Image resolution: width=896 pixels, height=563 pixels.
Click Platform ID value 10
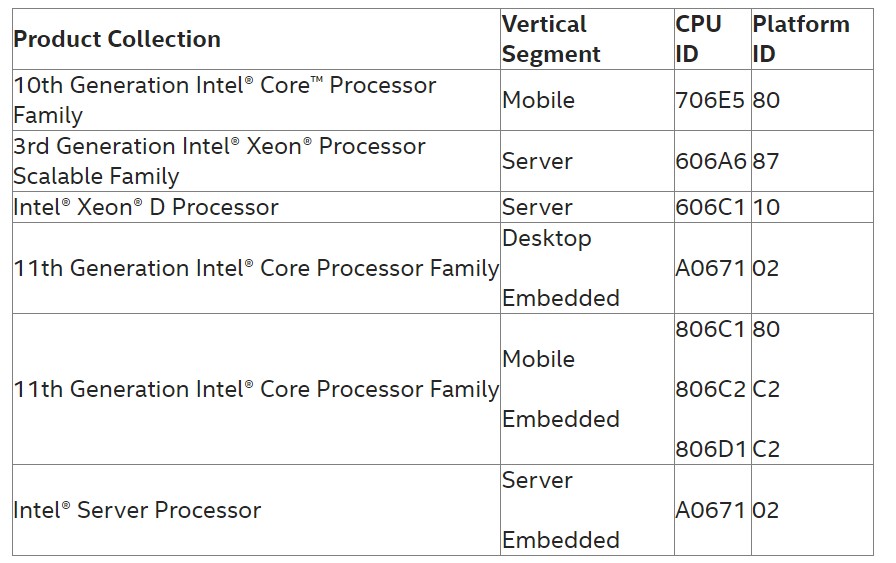click(x=766, y=207)
